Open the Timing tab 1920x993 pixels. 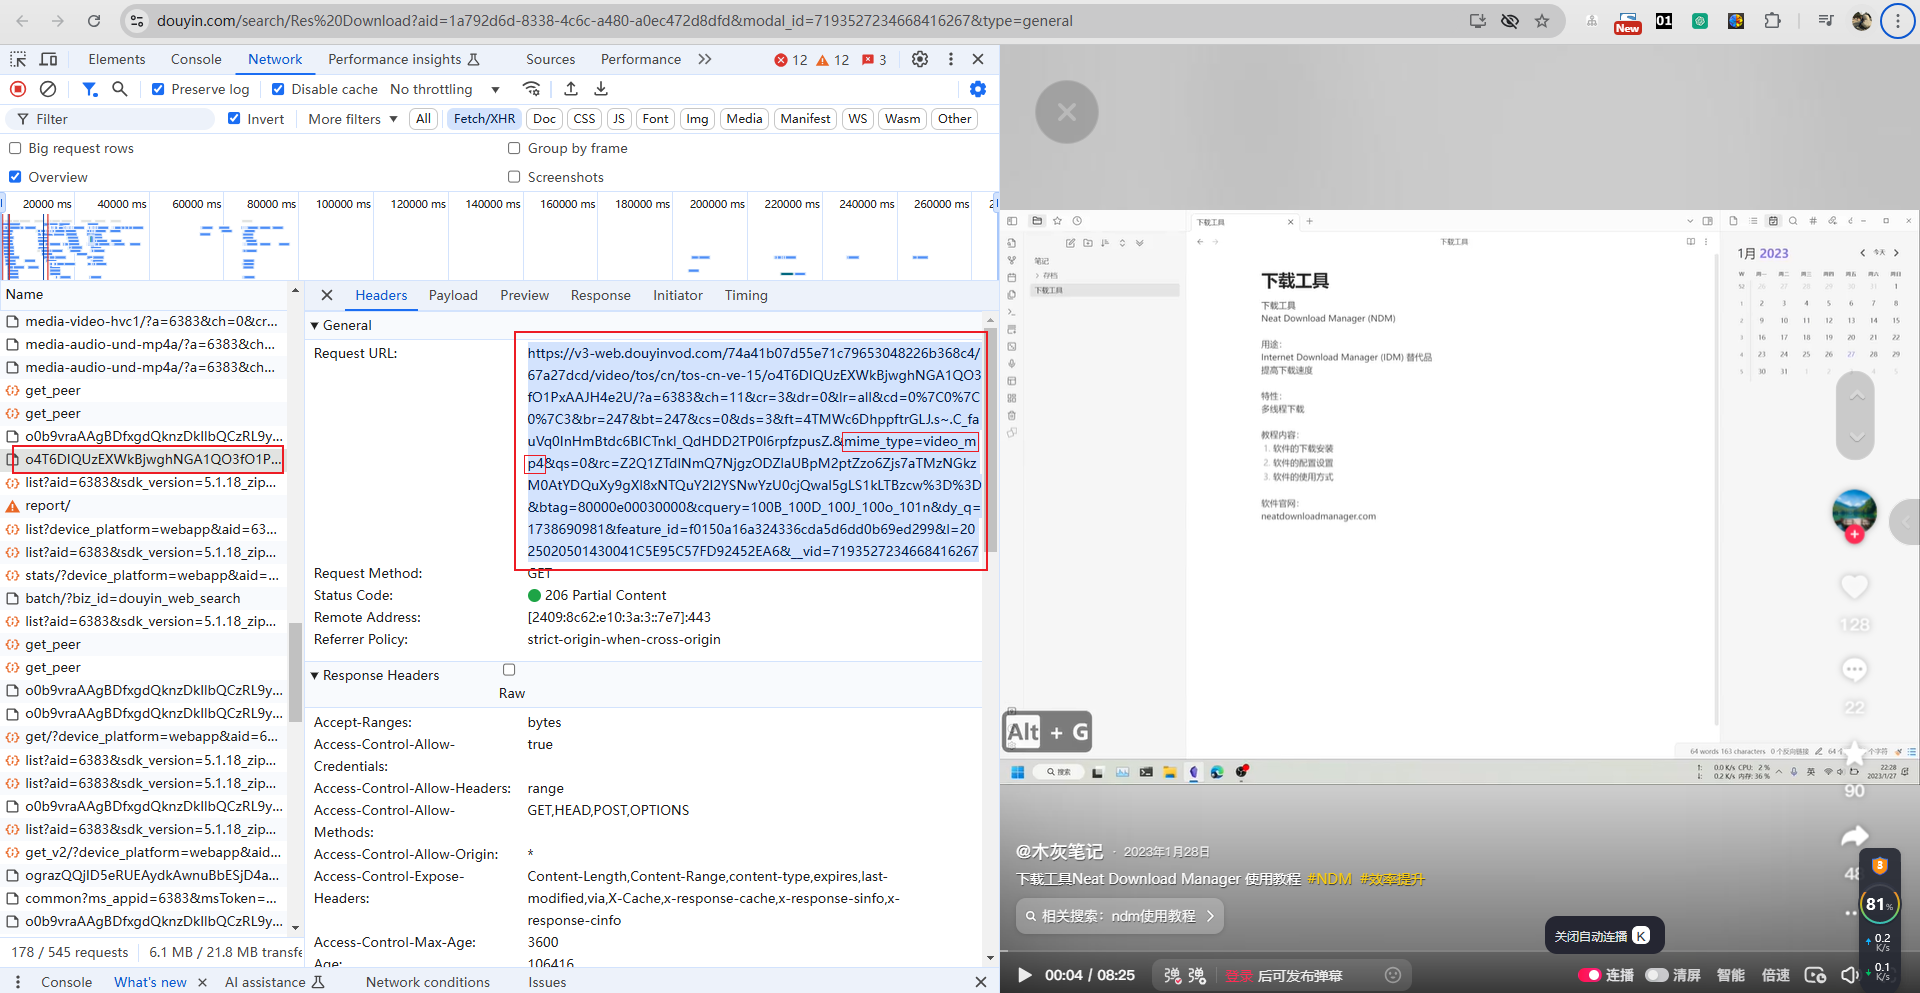coord(746,295)
